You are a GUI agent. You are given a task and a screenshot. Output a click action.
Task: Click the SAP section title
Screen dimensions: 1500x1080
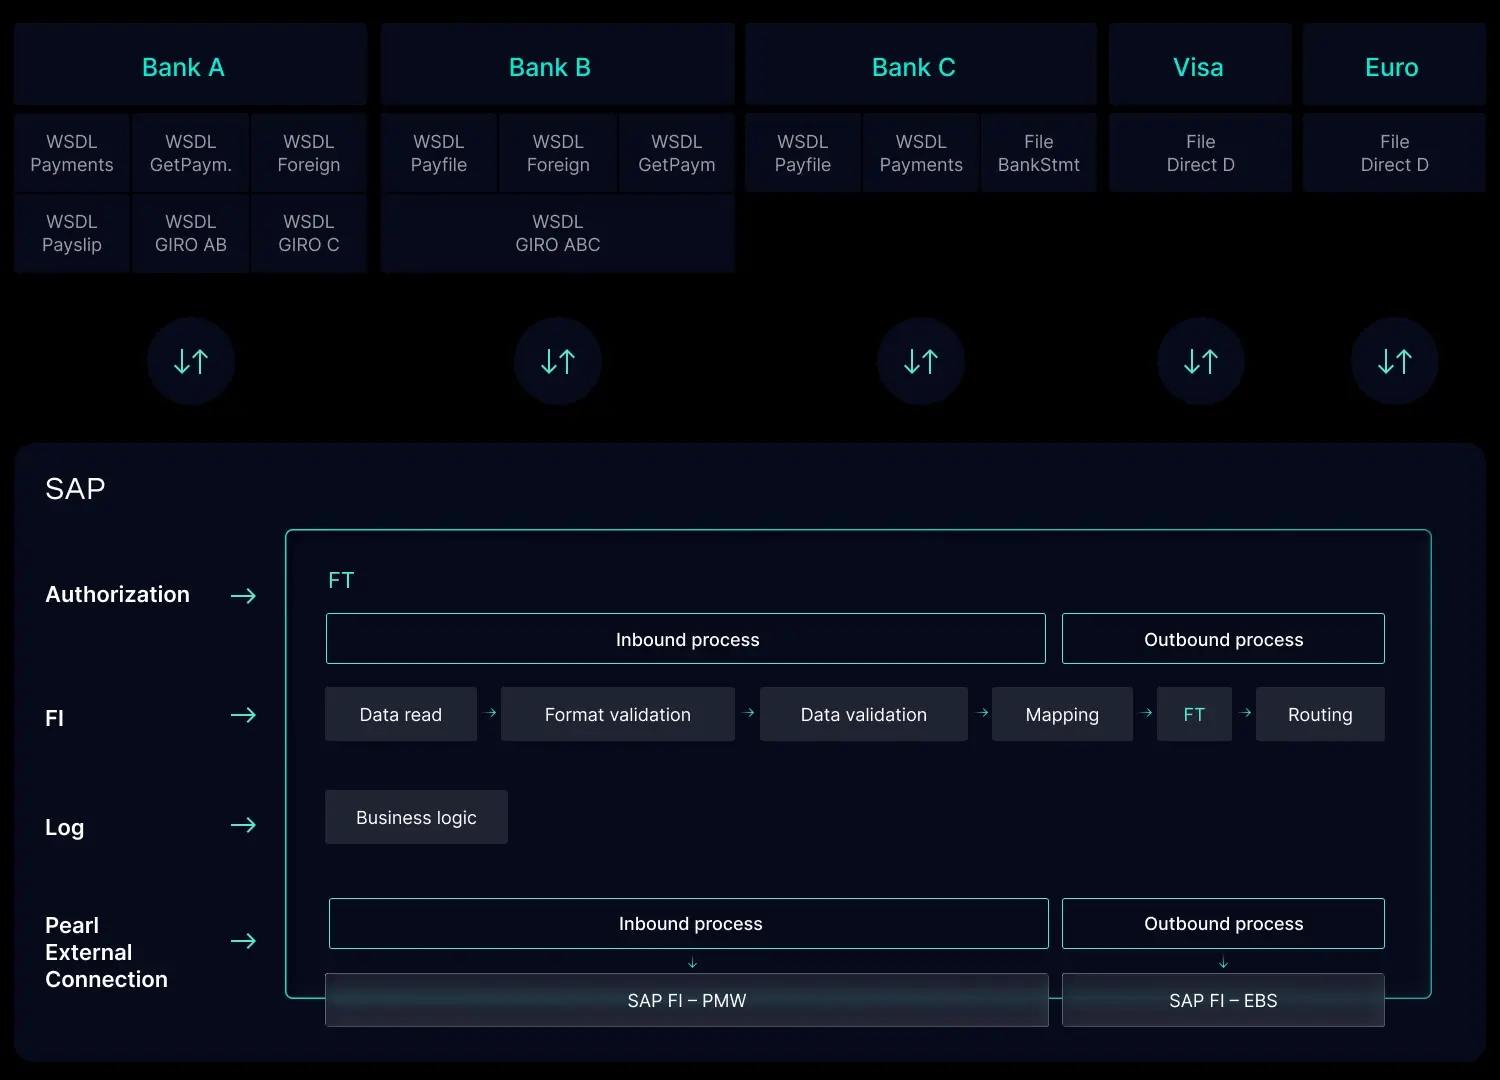point(75,488)
